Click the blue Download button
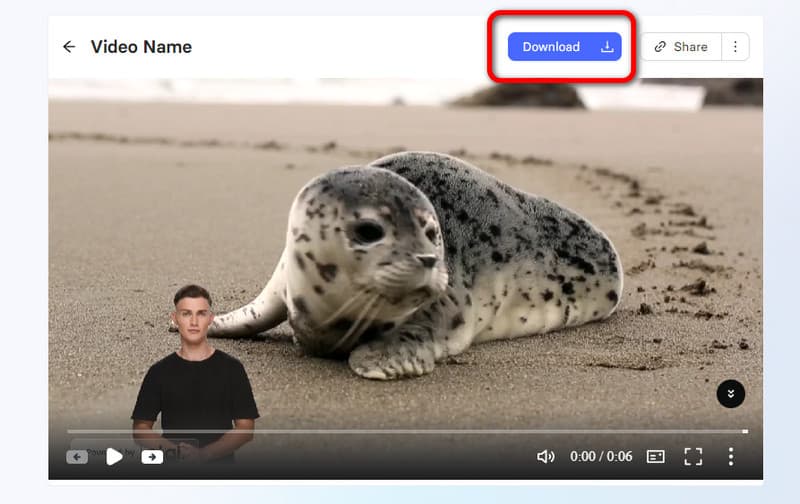This screenshot has width=800, height=504. [x=551, y=47]
